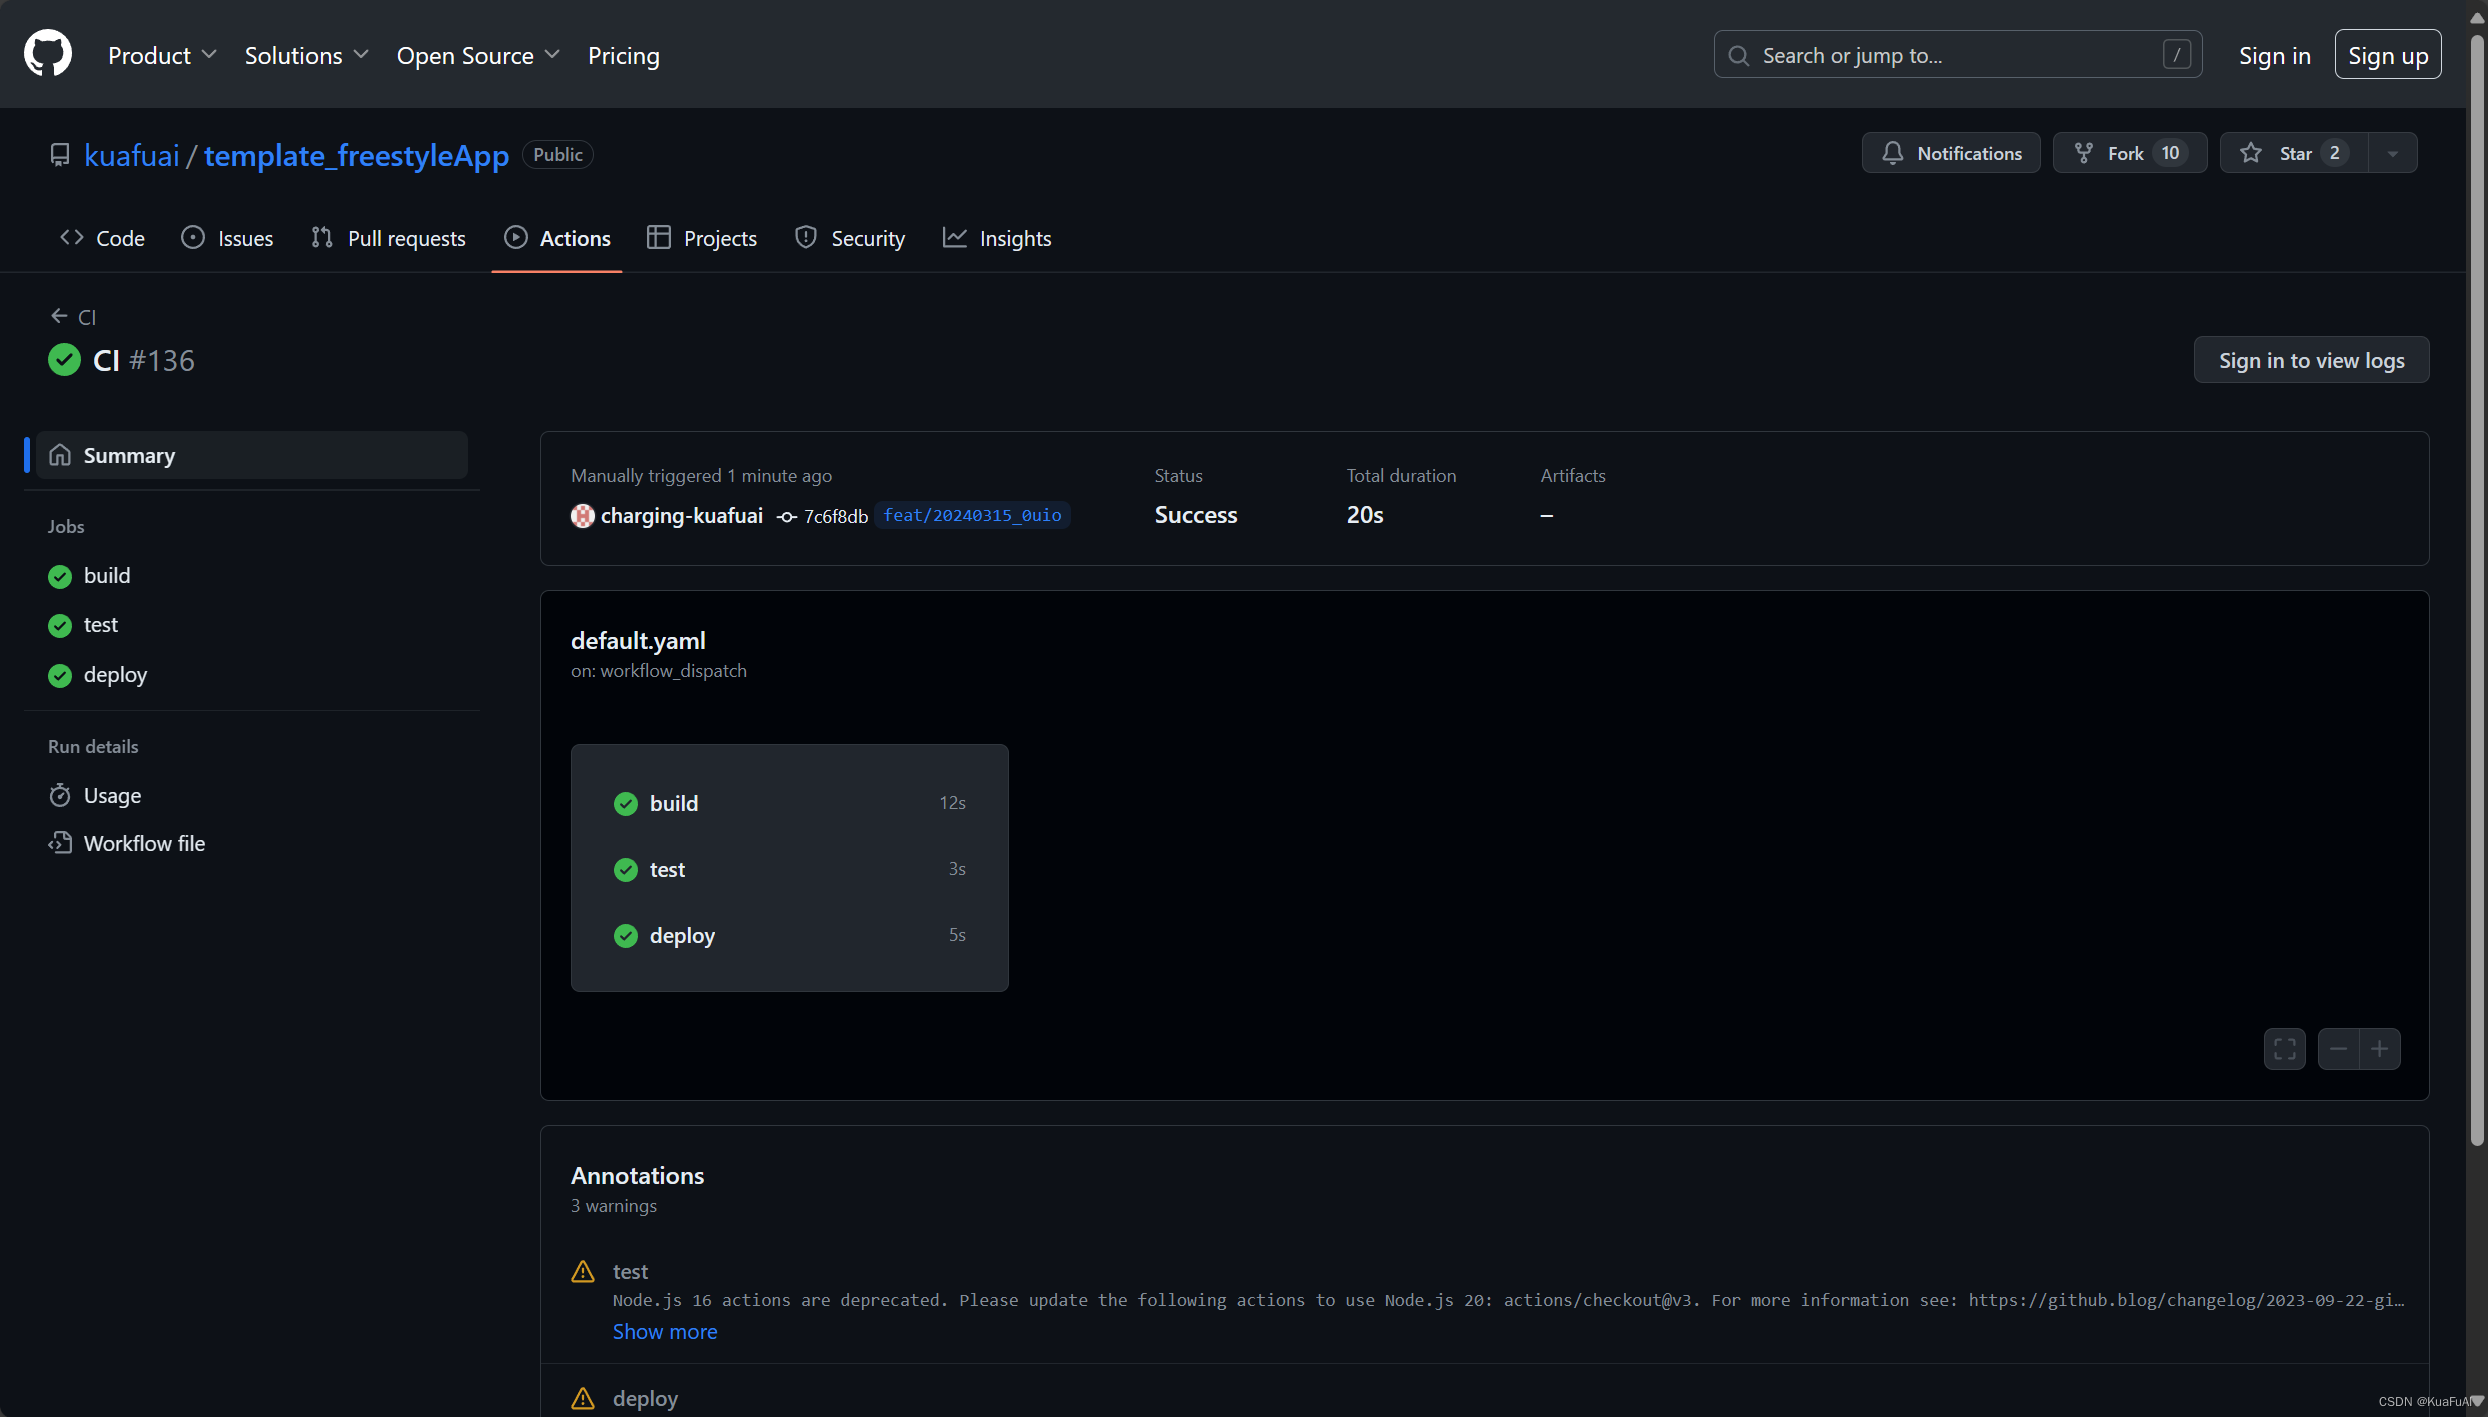Click the GitHub logo in top-left corner
This screenshot has height=1417, width=2488.
[x=46, y=53]
